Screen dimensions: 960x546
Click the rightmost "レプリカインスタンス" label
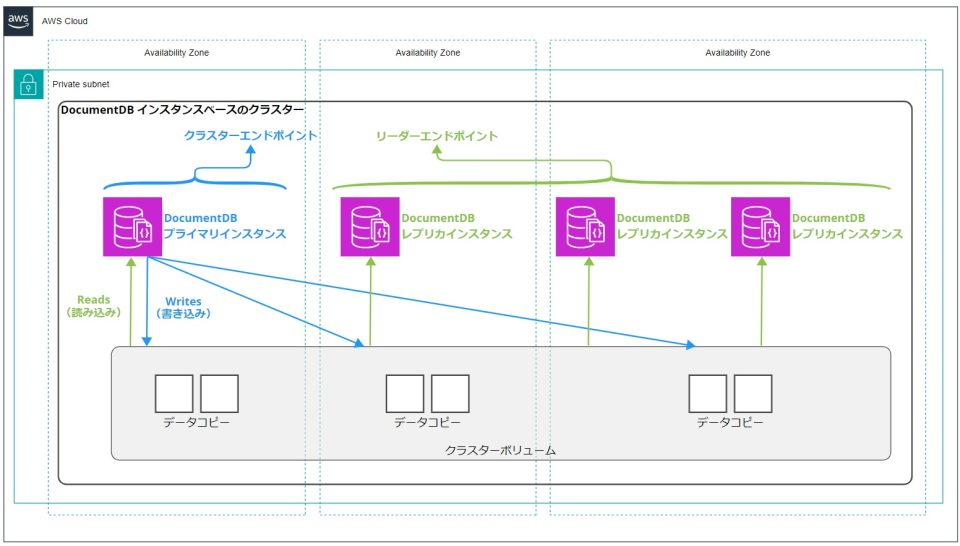pyautogui.click(x=847, y=234)
